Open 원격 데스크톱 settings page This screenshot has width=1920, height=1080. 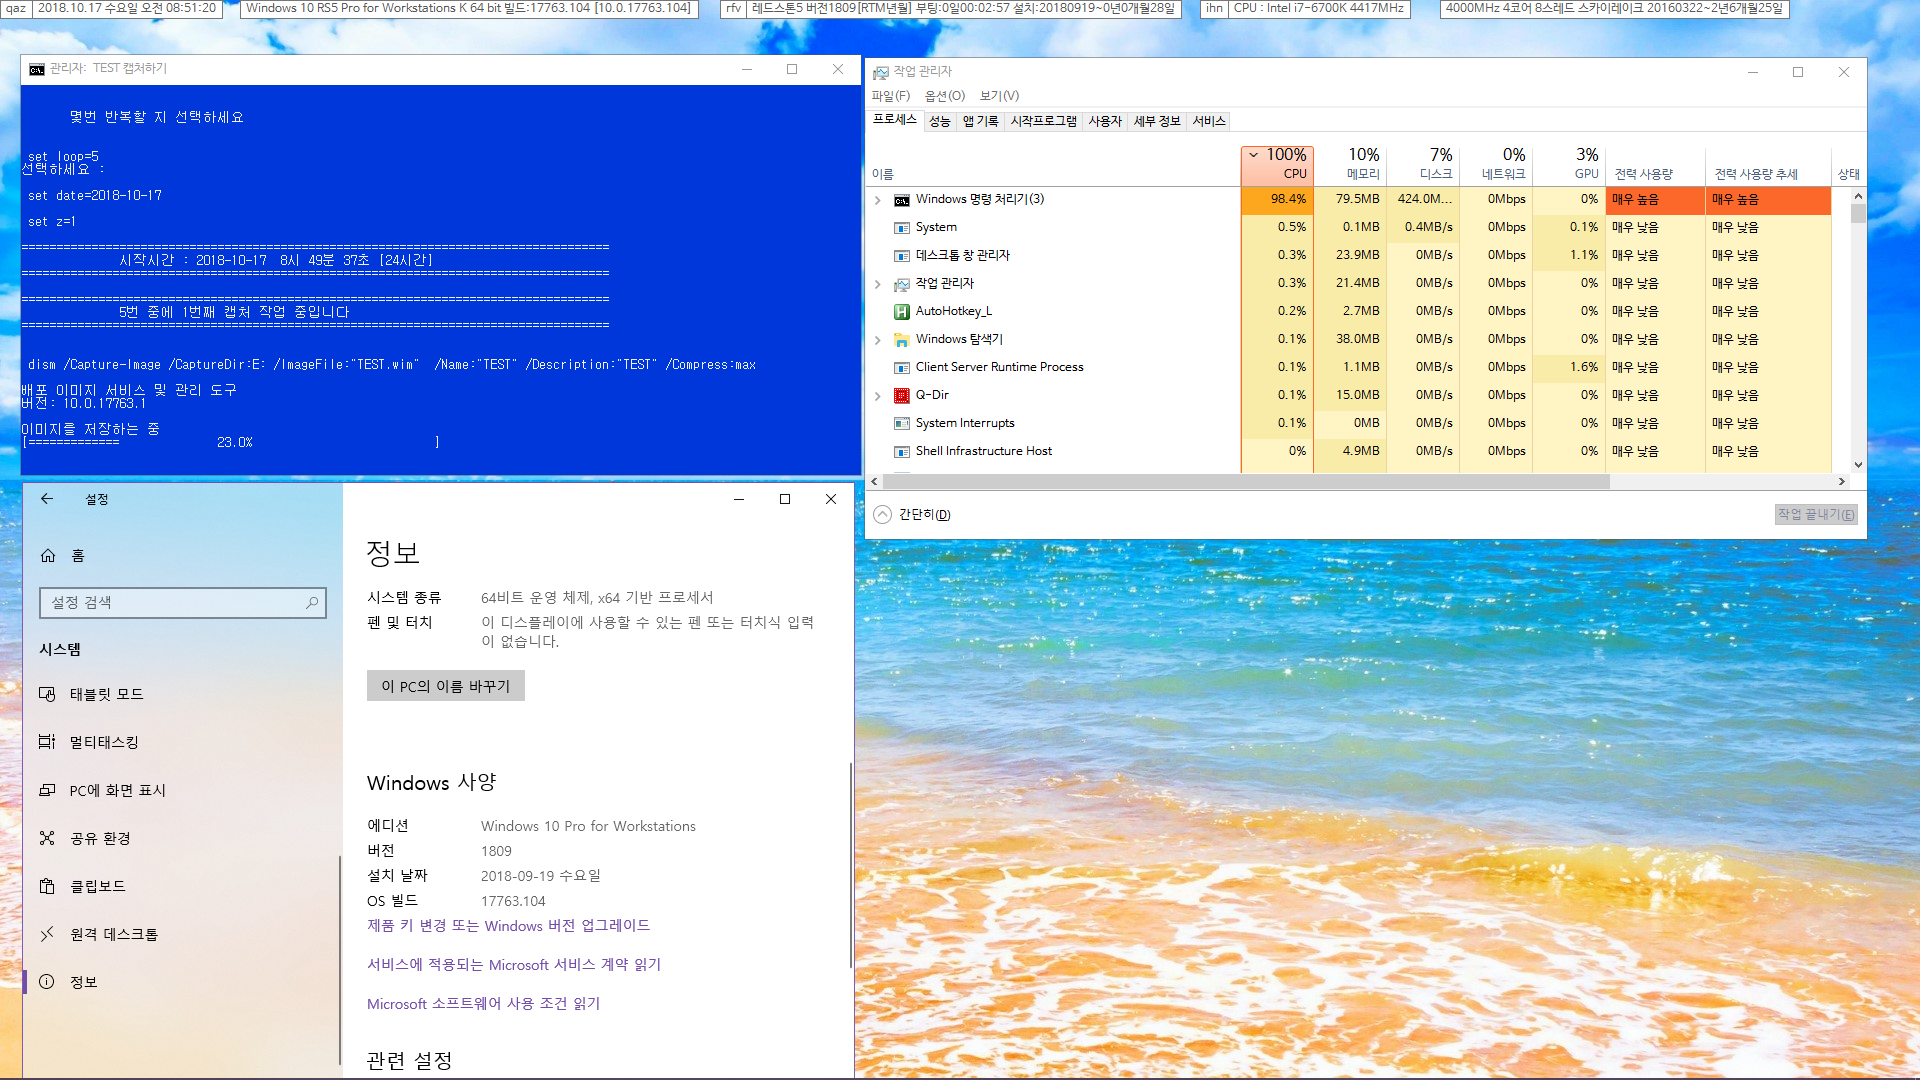point(180,935)
